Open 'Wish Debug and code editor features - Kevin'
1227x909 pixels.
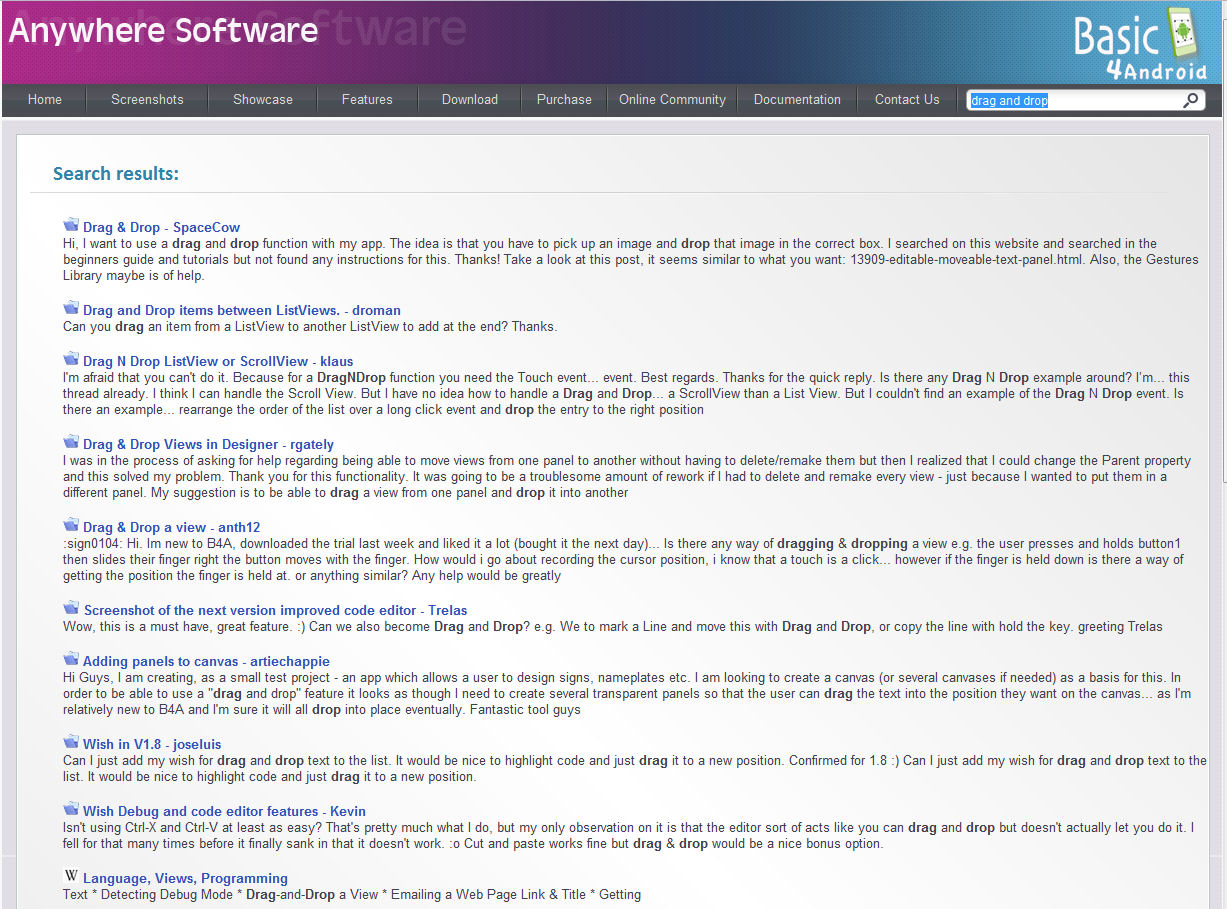click(224, 811)
